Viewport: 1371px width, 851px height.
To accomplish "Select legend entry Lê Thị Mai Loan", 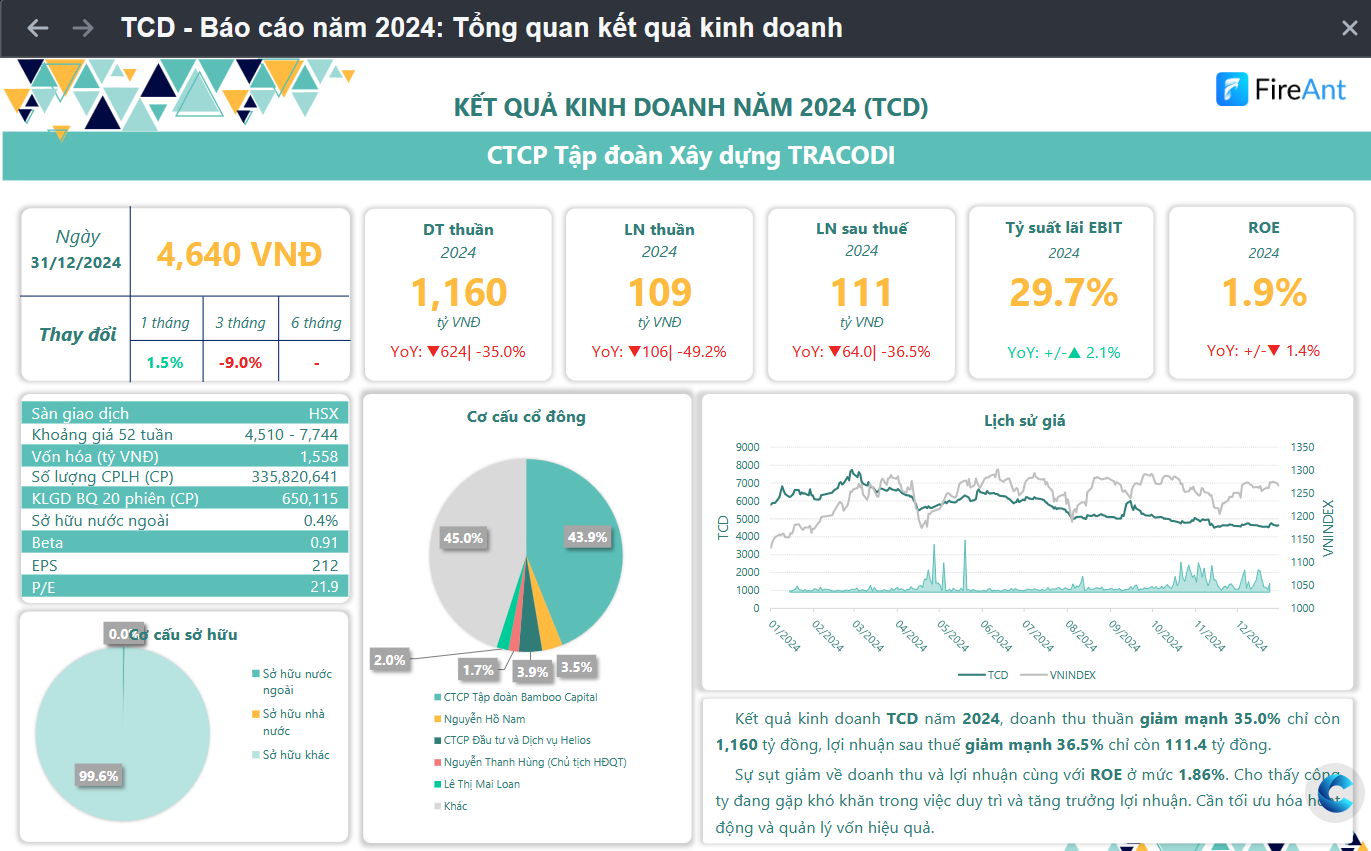I will (477, 784).
